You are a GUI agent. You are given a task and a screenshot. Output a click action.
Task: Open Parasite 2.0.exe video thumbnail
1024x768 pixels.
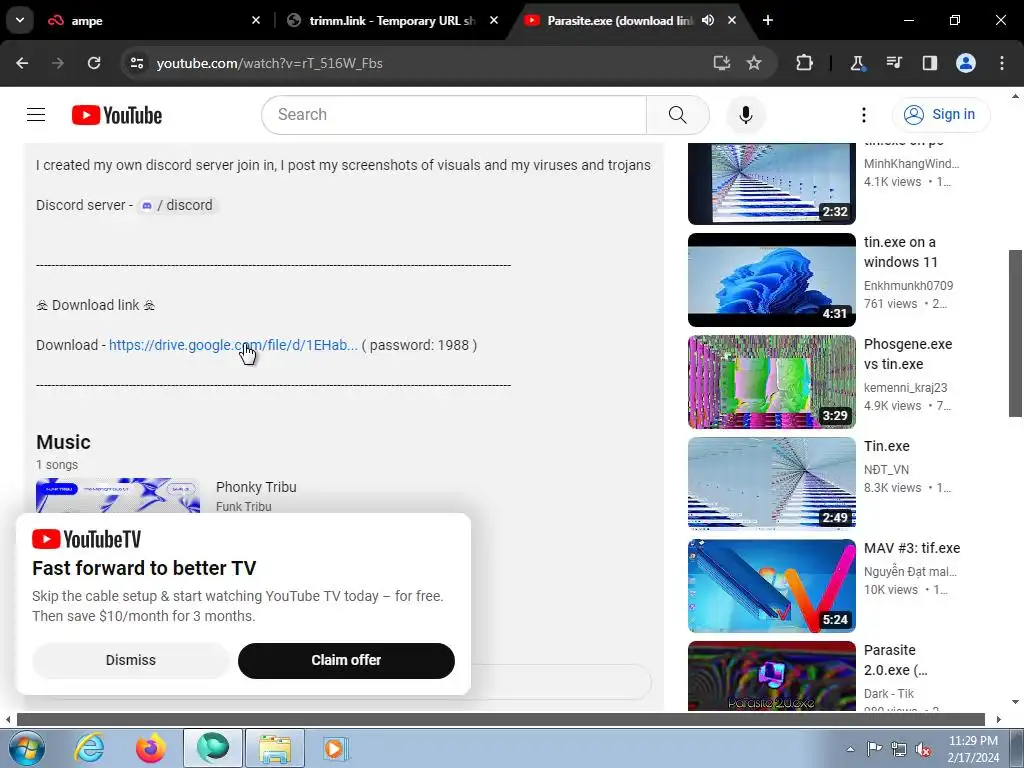click(772, 676)
